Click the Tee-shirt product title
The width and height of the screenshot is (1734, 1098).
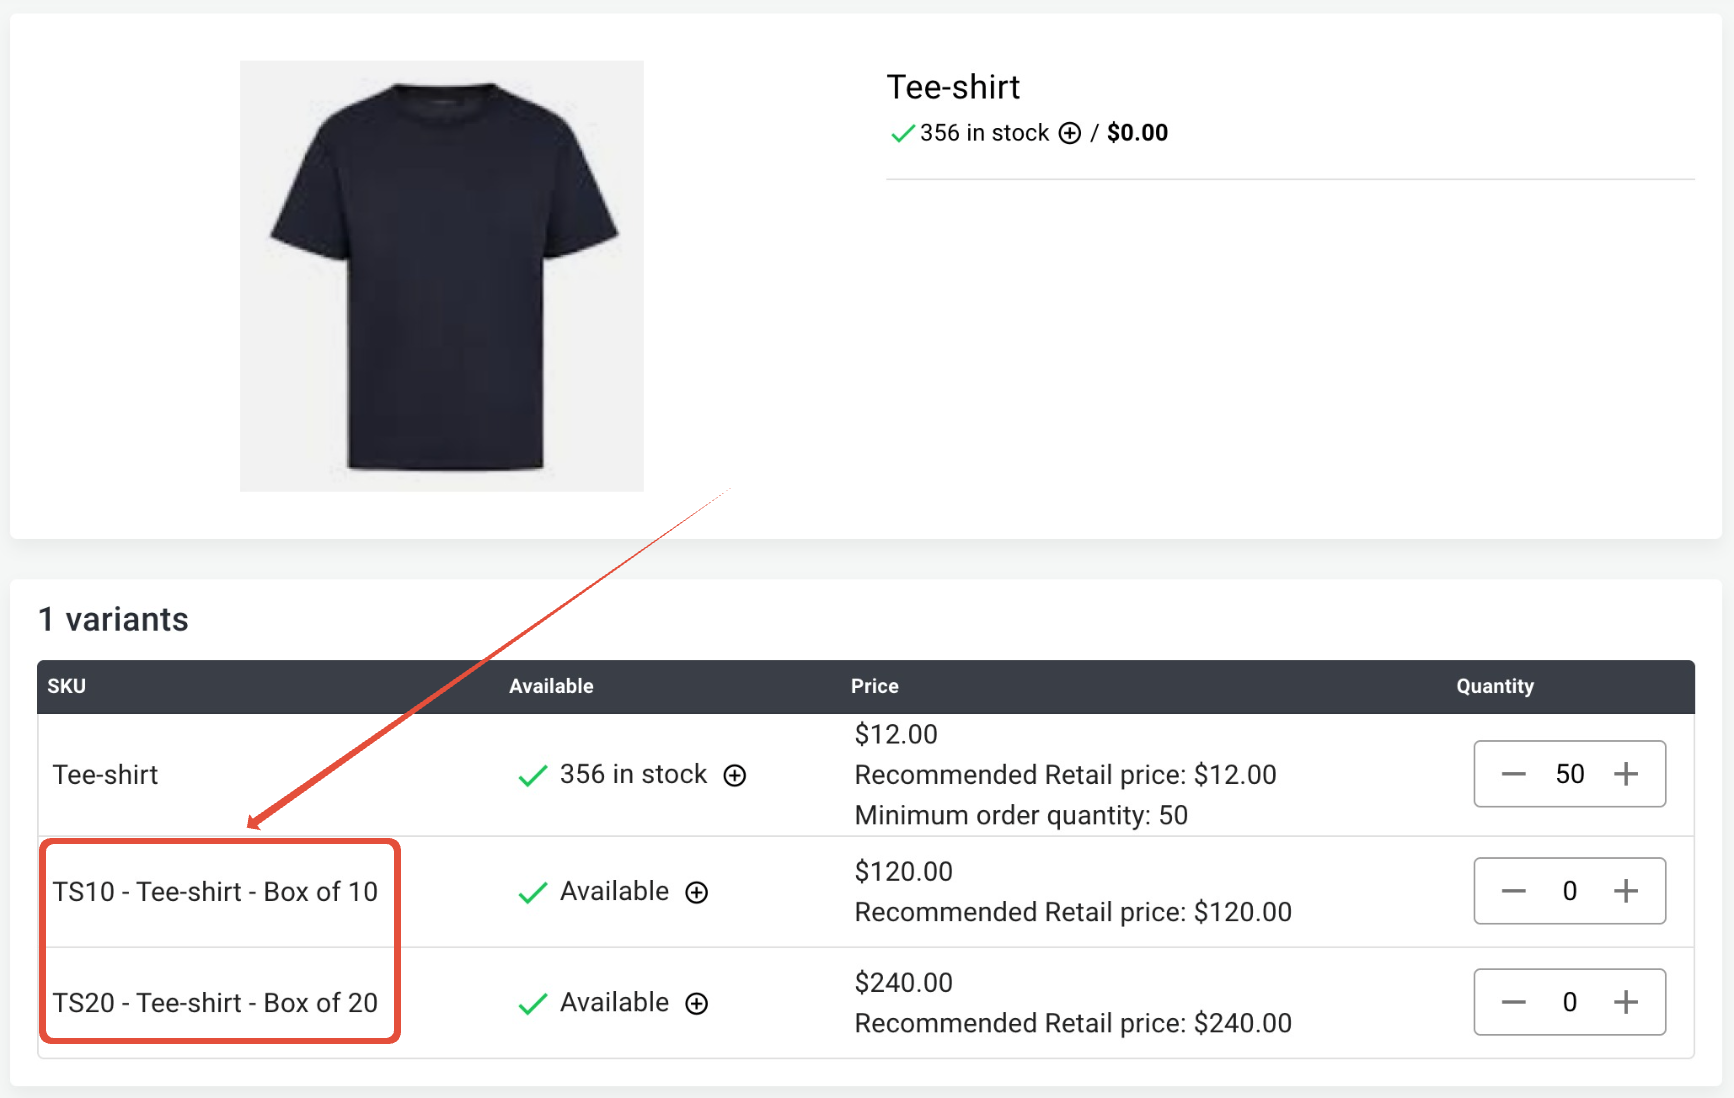point(953,87)
